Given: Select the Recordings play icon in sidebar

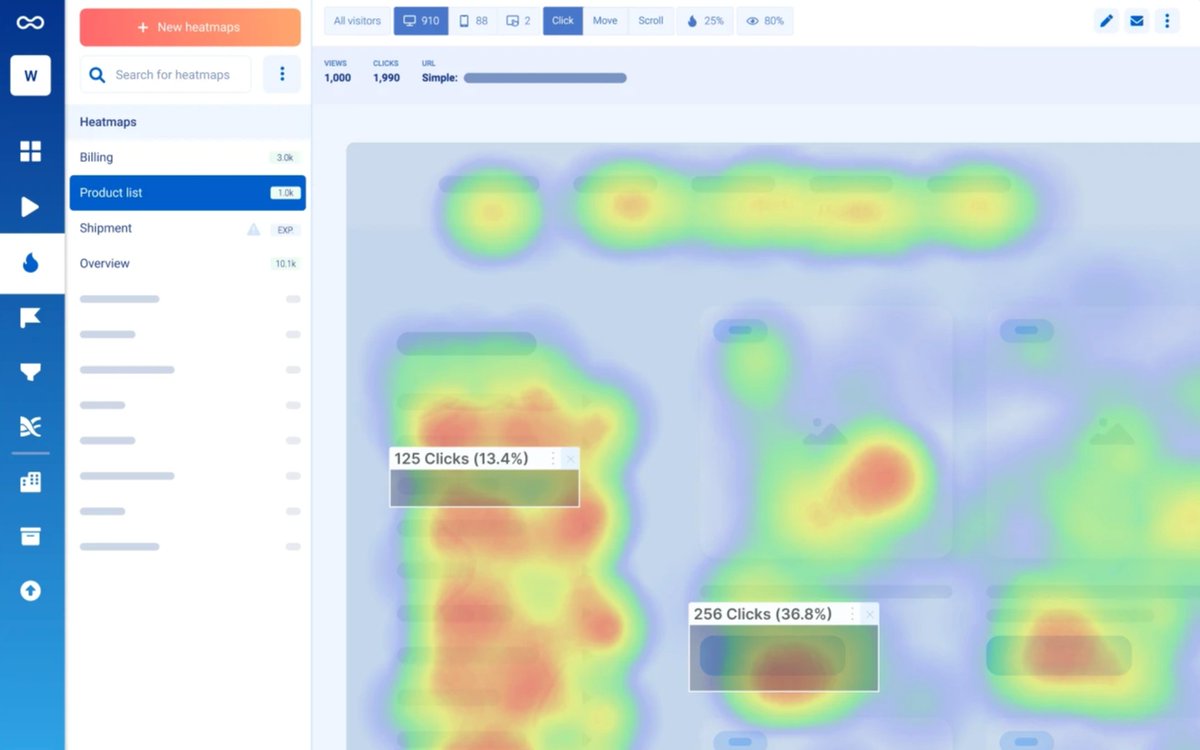Looking at the screenshot, I should click(31, 207).
